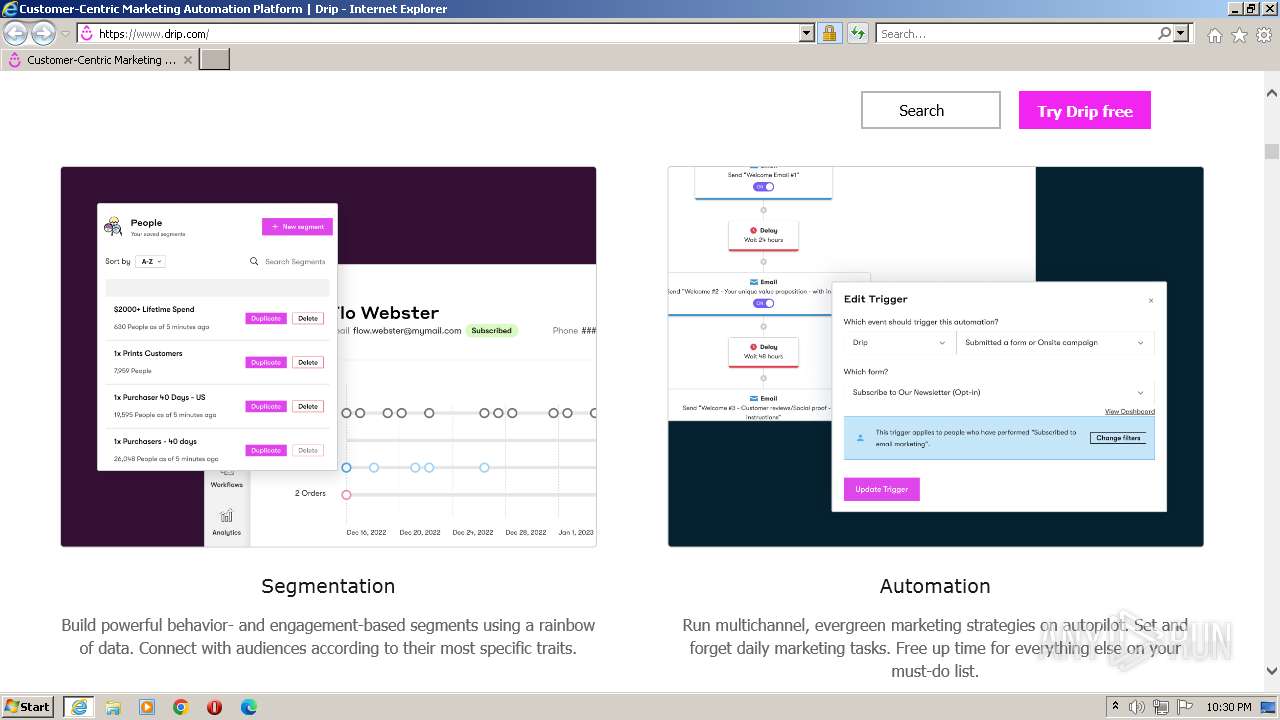
Task: Click the Change filters button
Action: point(1118,438)
